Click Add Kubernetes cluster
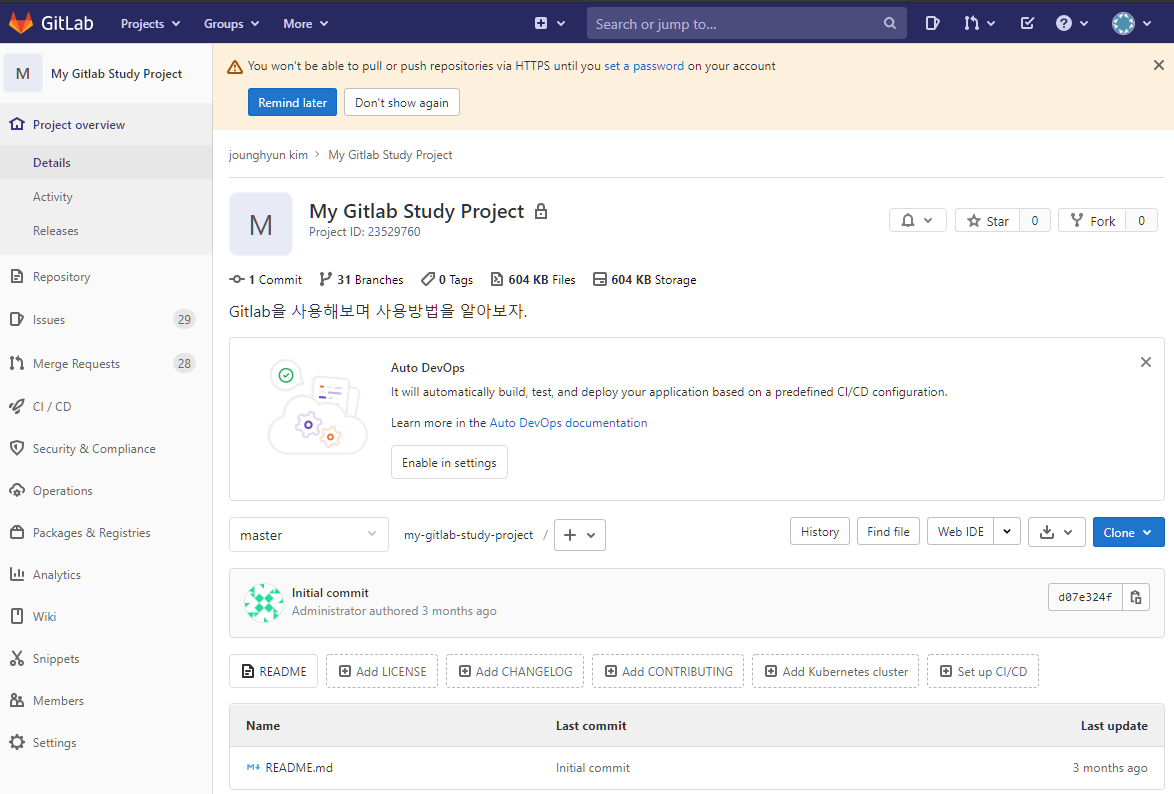 point(836,671)
